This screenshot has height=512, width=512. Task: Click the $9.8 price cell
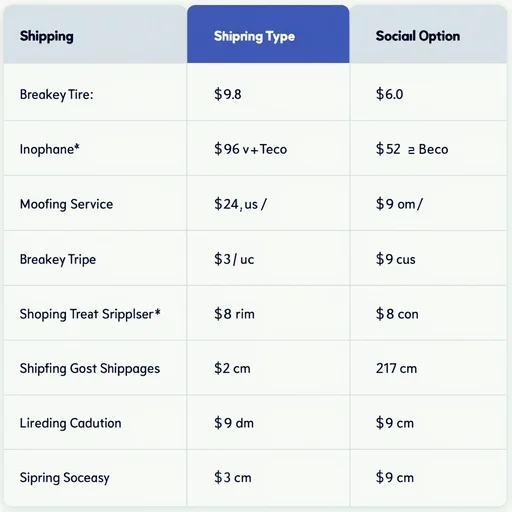228,94
